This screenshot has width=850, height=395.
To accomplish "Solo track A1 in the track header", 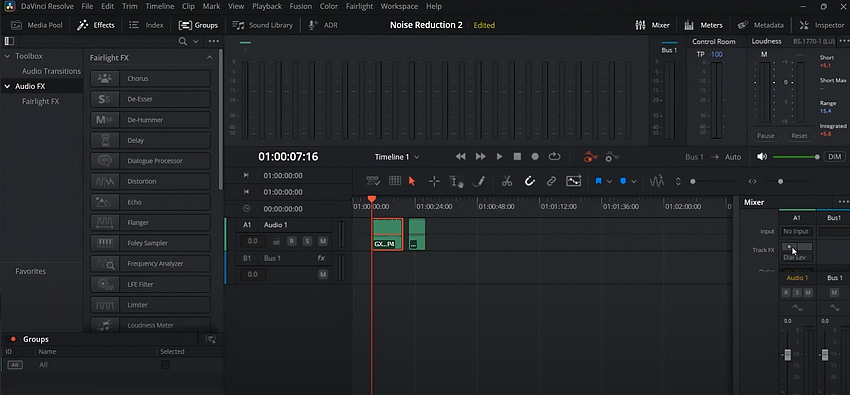I will click(x=307, y=241).
